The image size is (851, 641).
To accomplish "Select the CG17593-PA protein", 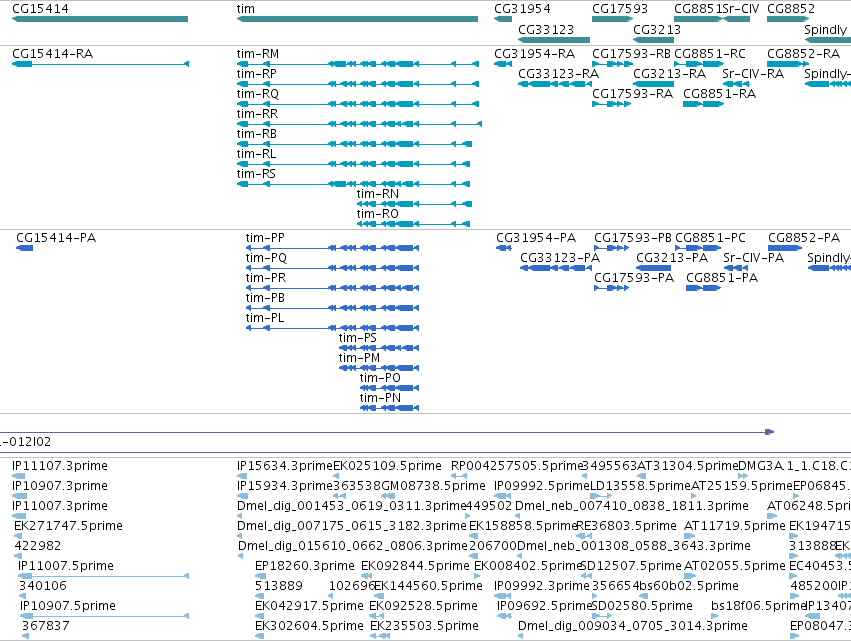I will click(x=612, y=288).
